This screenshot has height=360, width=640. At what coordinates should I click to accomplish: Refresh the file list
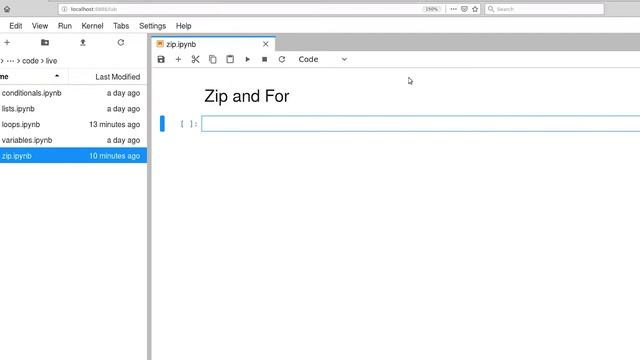point(121,42)
